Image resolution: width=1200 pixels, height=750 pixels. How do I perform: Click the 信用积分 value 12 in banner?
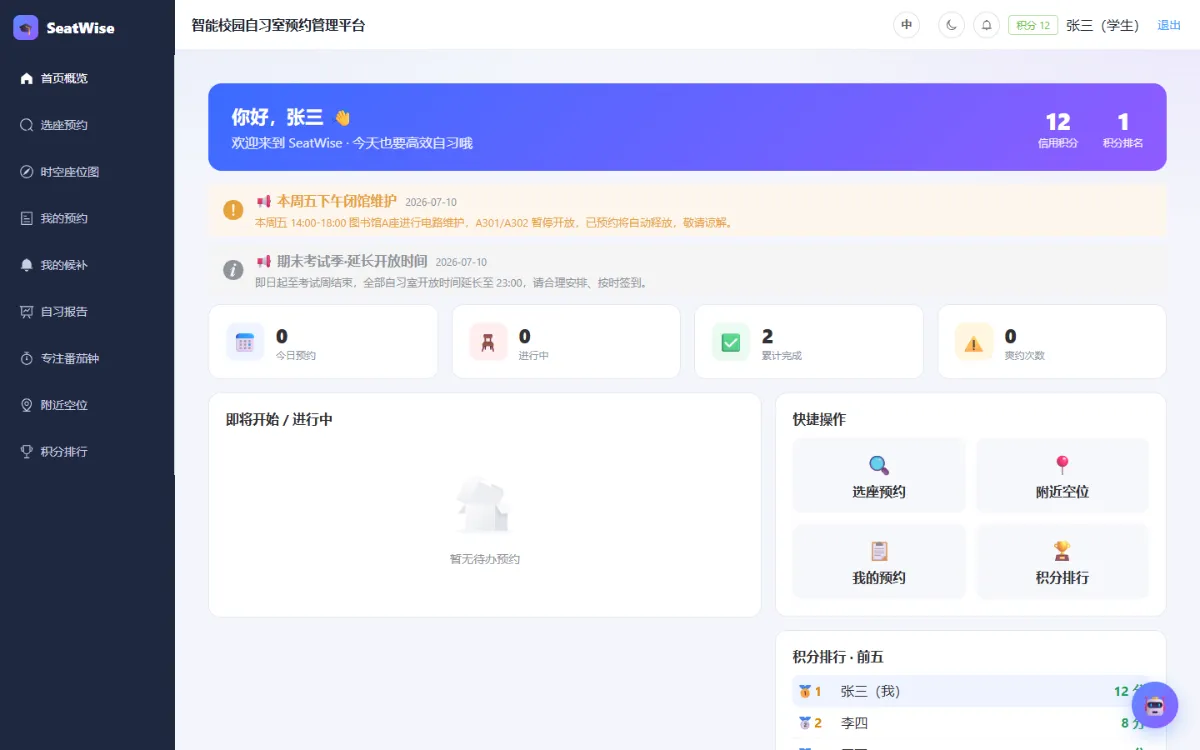click(1058, 122)
